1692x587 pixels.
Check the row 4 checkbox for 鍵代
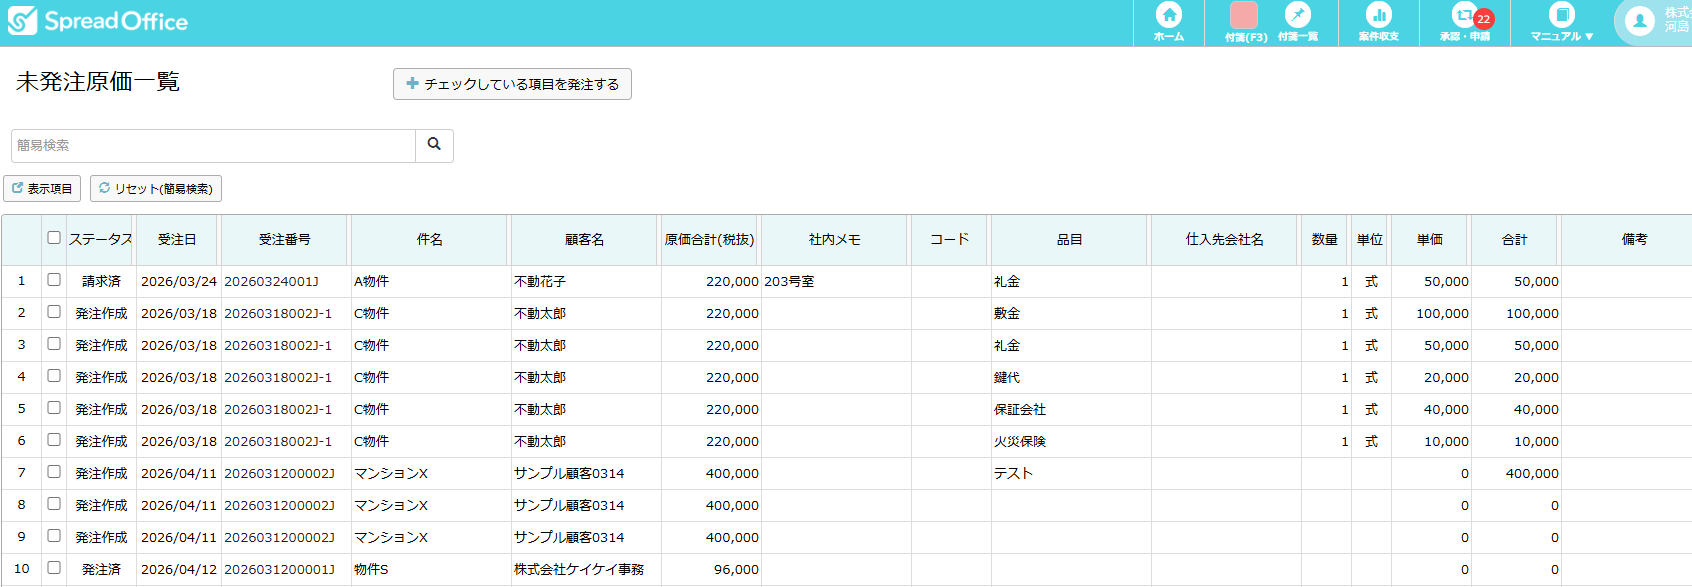pos(54,376)
